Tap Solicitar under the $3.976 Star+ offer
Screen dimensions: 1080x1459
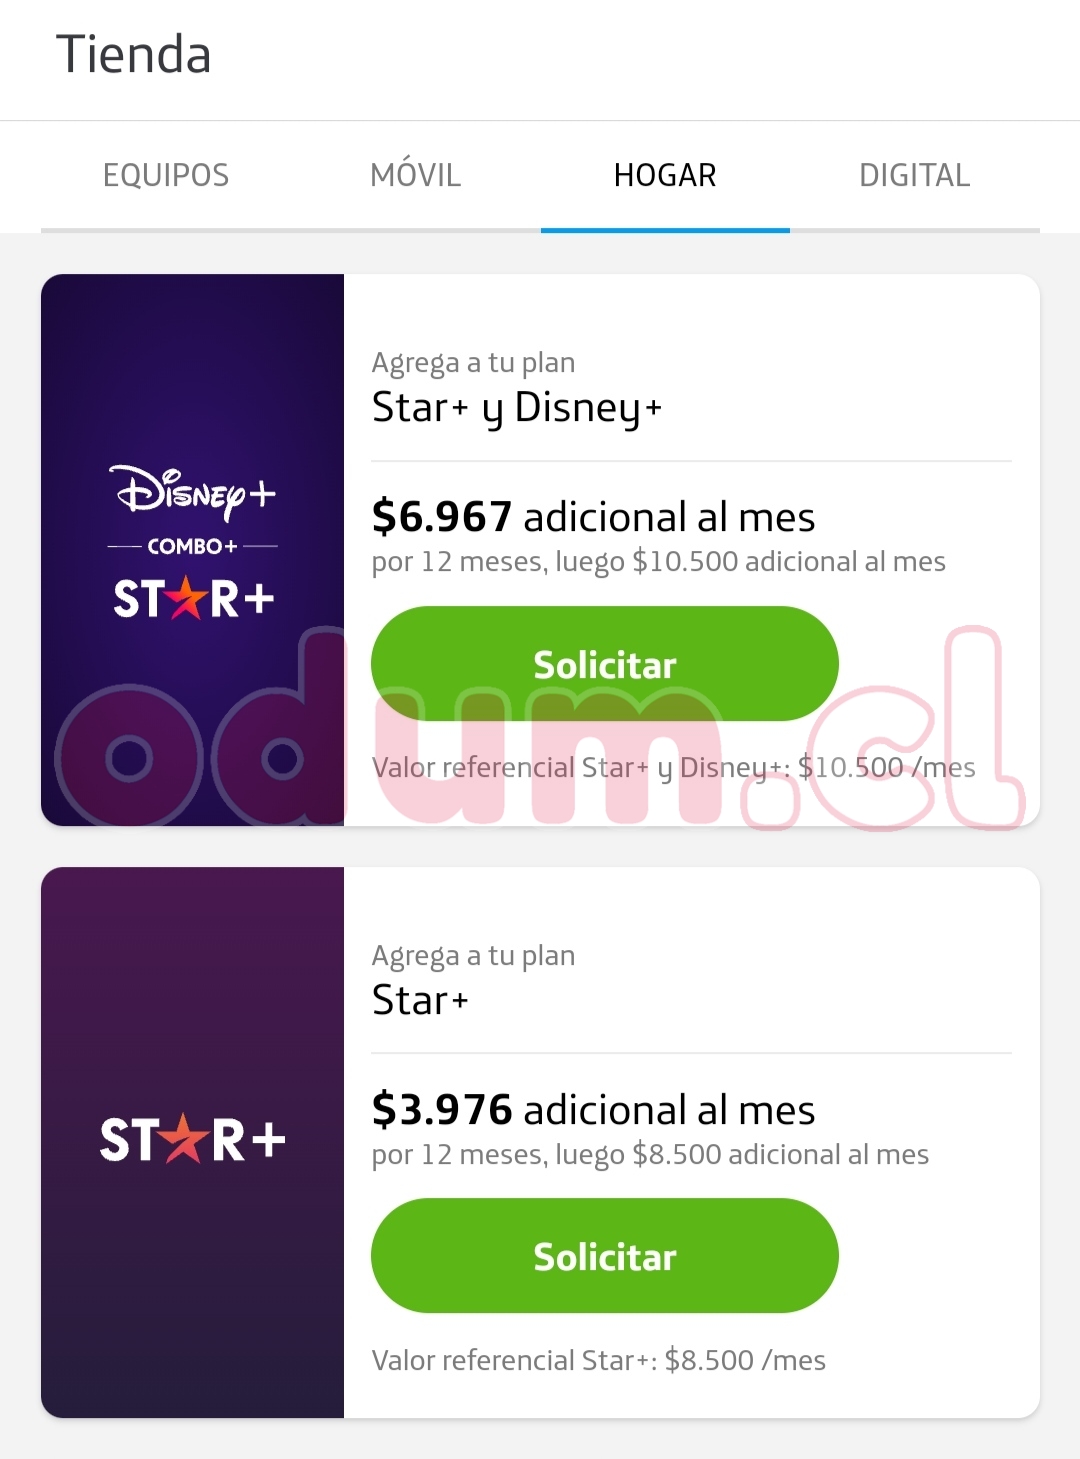[x=604, y=1256]
